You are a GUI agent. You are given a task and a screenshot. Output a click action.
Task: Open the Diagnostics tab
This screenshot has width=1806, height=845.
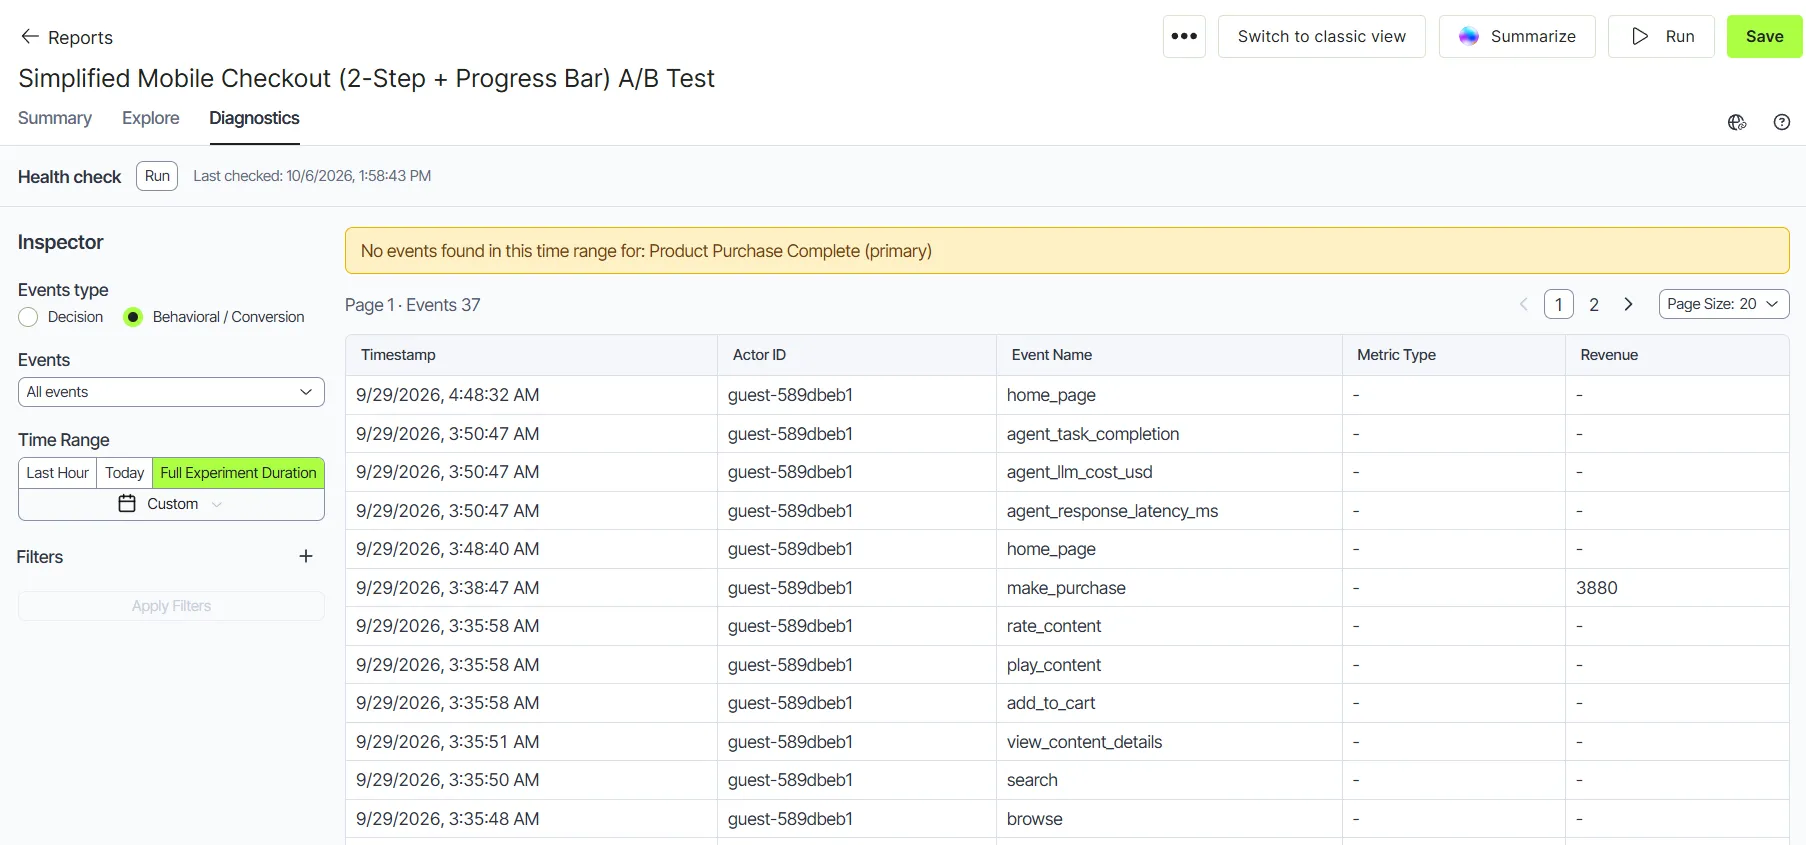tap(254, 118)
